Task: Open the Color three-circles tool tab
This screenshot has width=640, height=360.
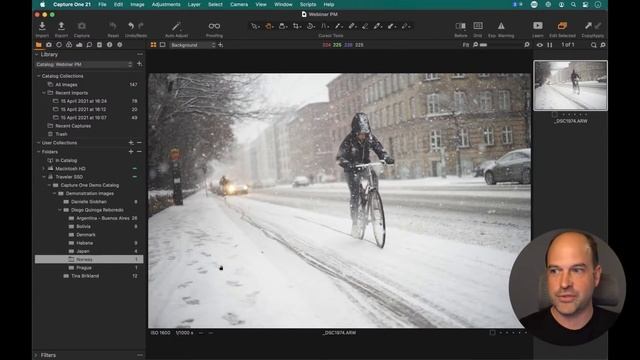Action: pyautogui.click(x=69, y=45)
